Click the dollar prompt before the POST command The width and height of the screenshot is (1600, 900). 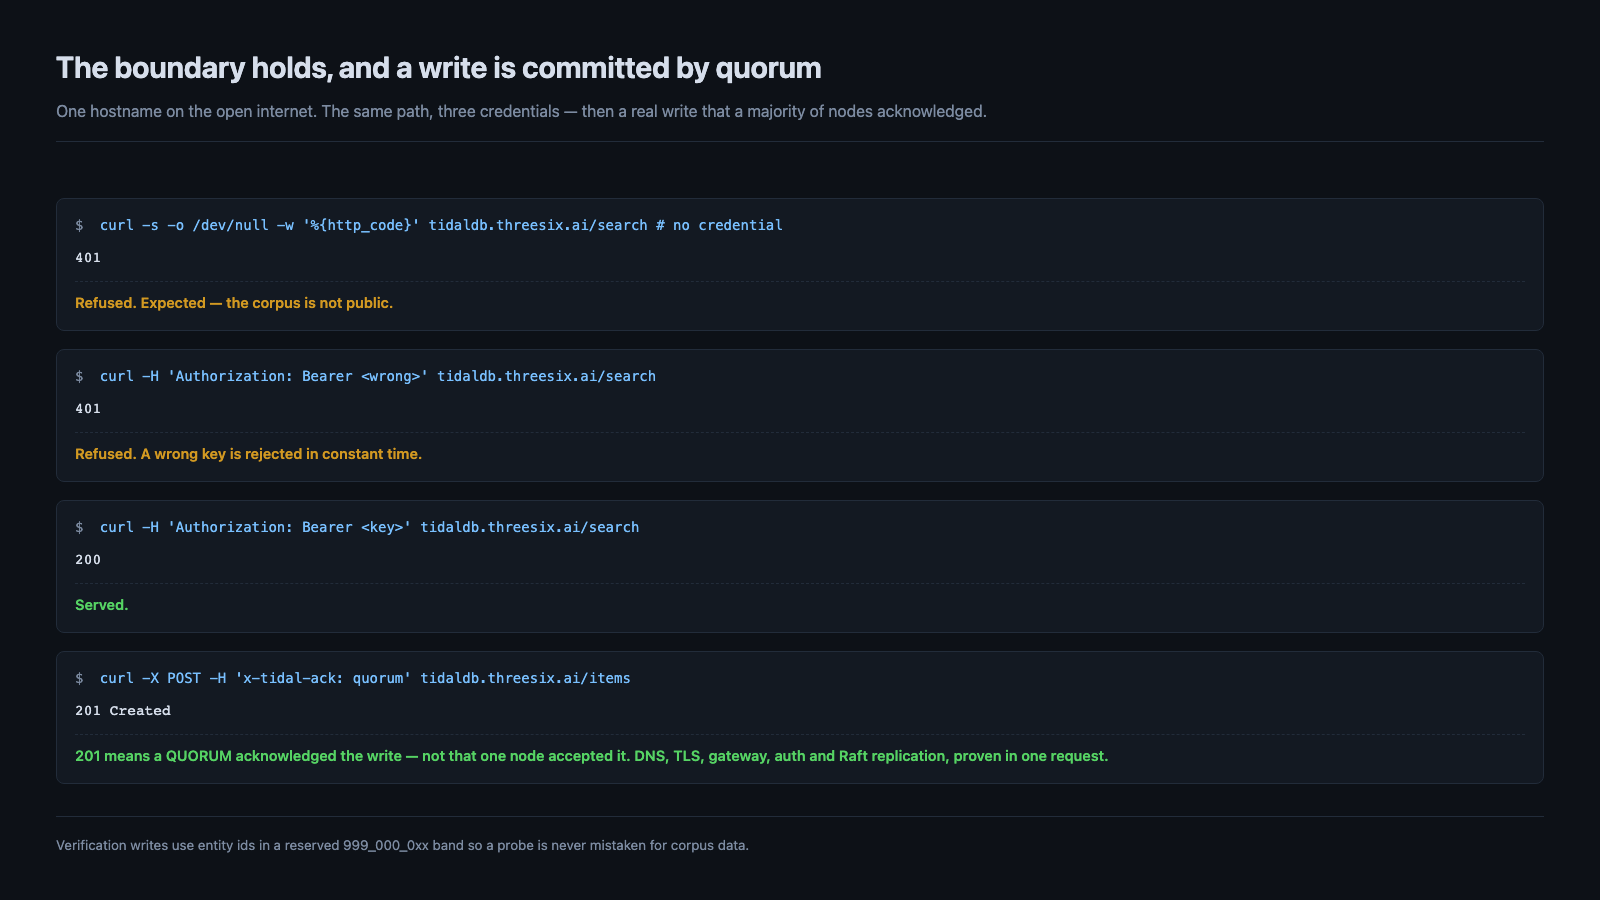(79, 678)
